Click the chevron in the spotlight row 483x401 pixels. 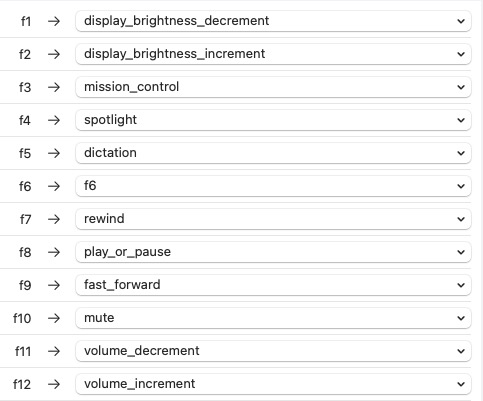tap(461, 120)
